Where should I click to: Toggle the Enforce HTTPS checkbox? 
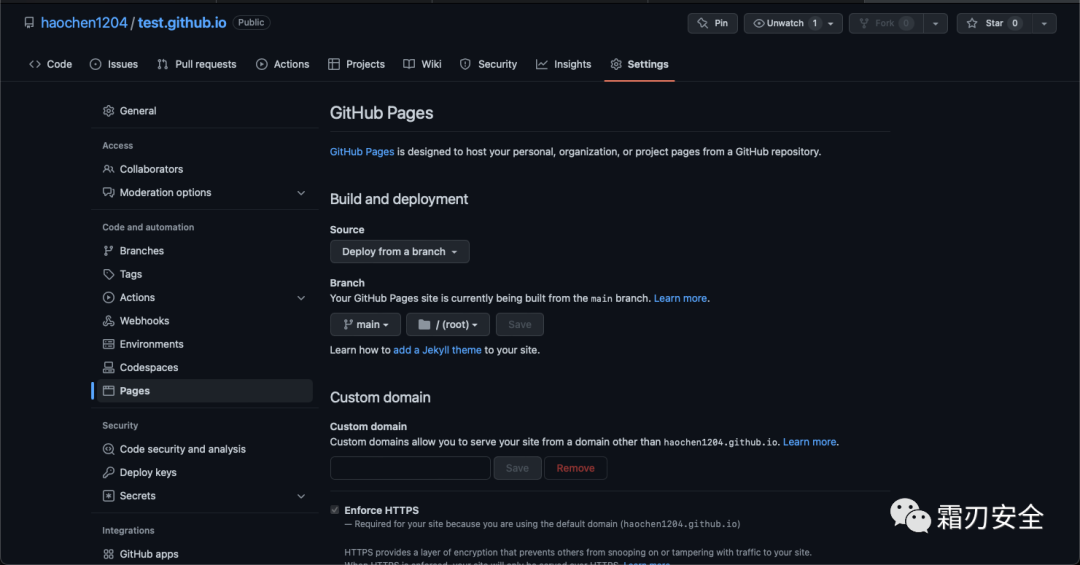point(335,510)
